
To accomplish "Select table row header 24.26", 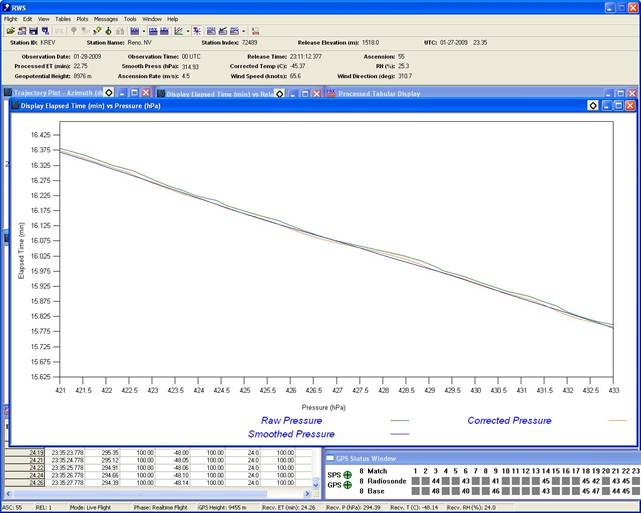I will 25,483.
